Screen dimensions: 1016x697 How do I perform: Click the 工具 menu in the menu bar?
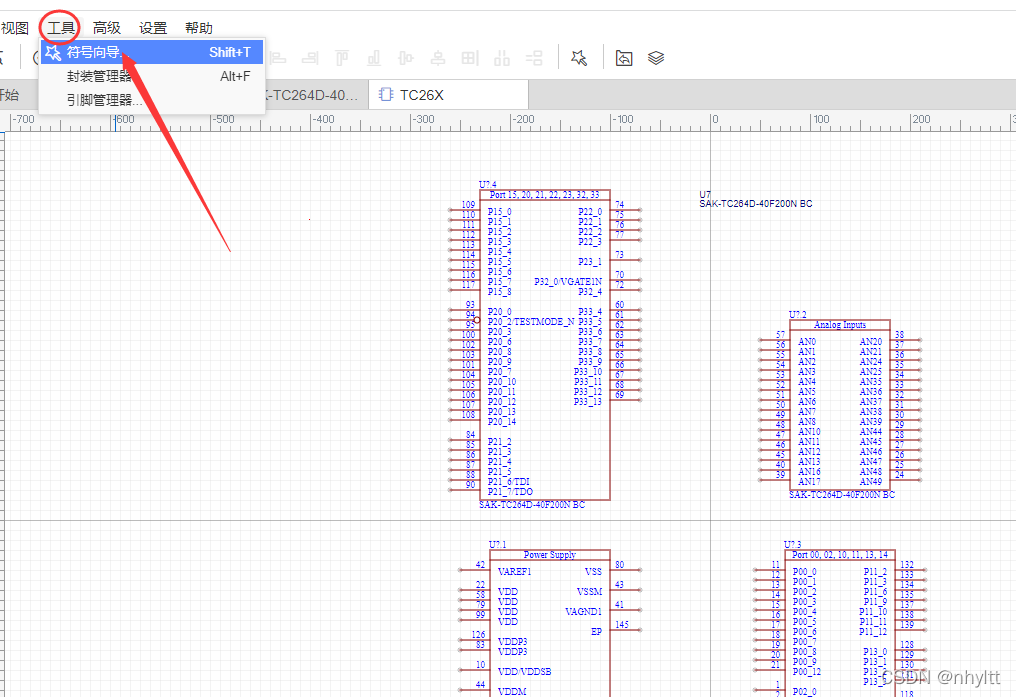point(61,28)
